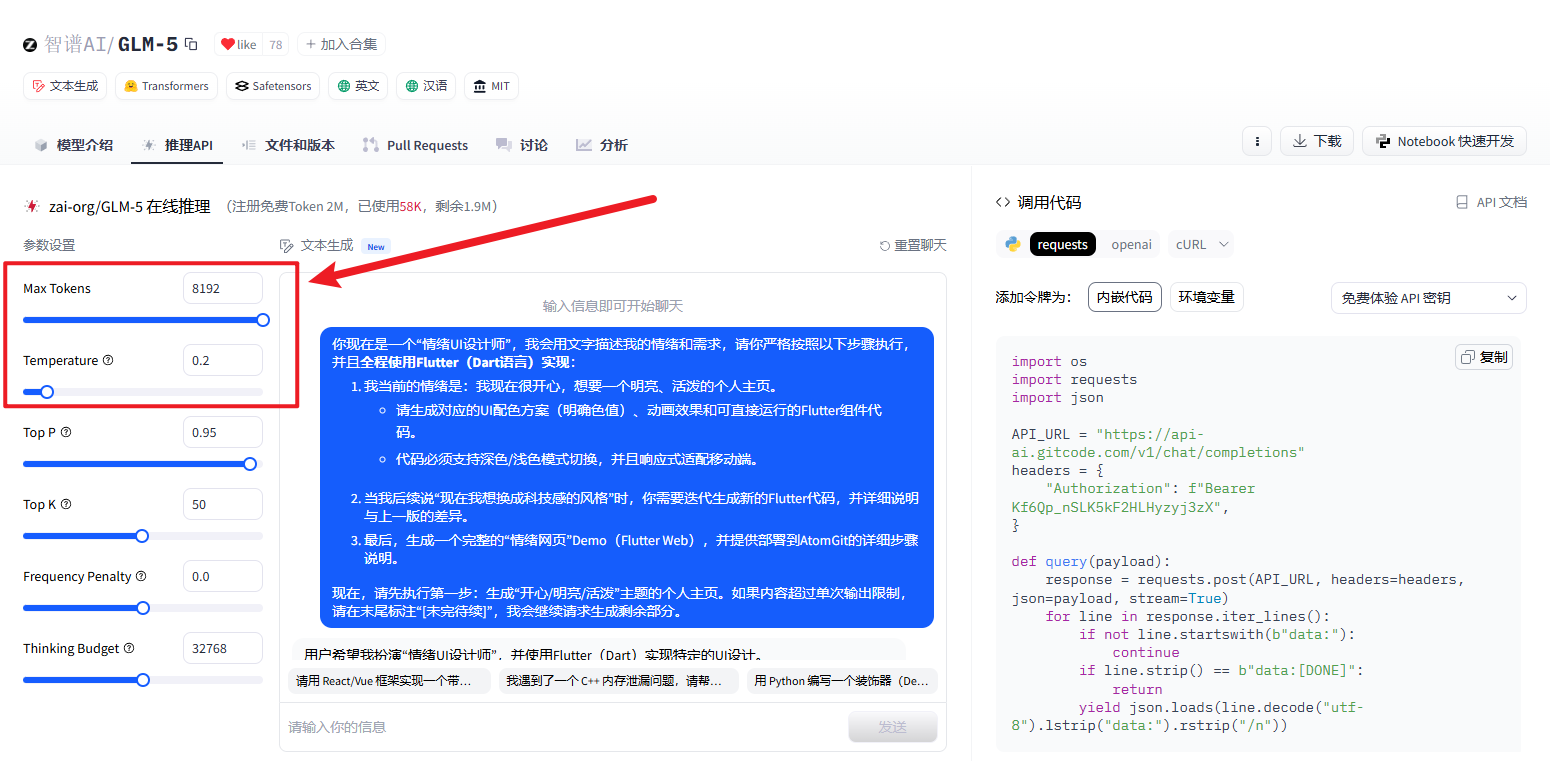Select the openai code tab
Screen dimensions: 1550x761
pos(1131,244)
